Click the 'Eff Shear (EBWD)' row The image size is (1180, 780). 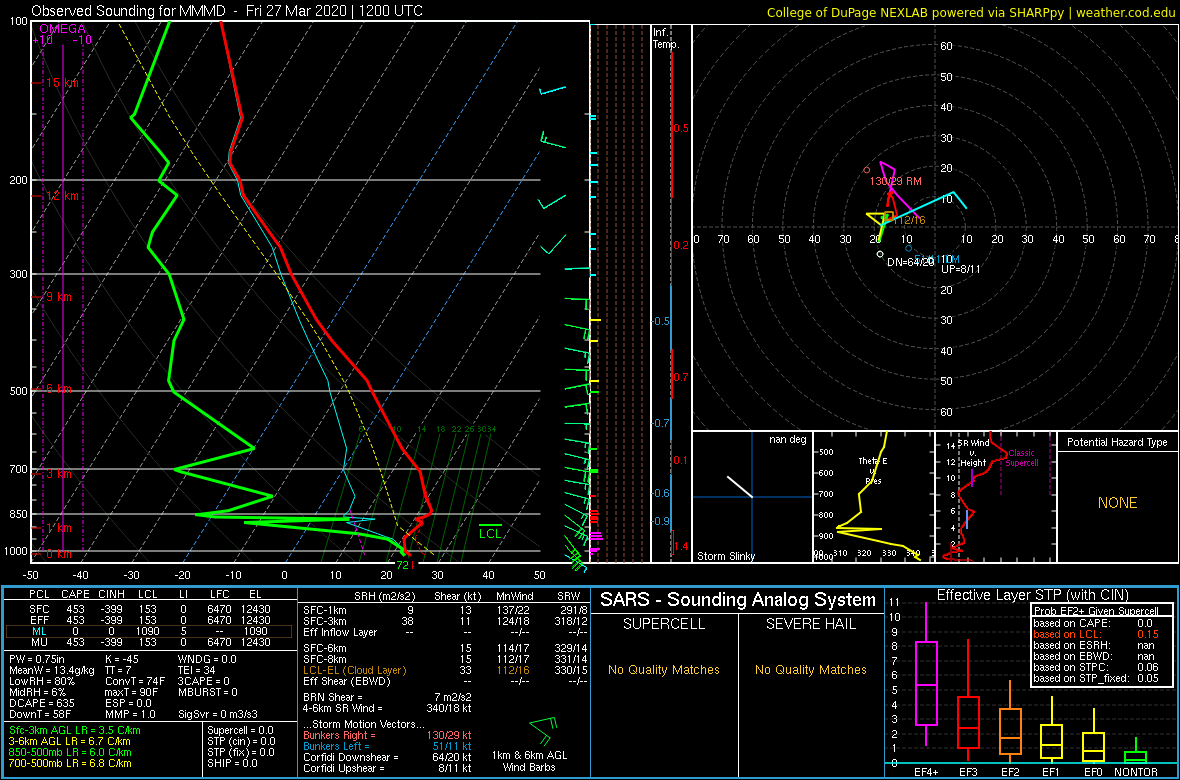tap(445, 681)
